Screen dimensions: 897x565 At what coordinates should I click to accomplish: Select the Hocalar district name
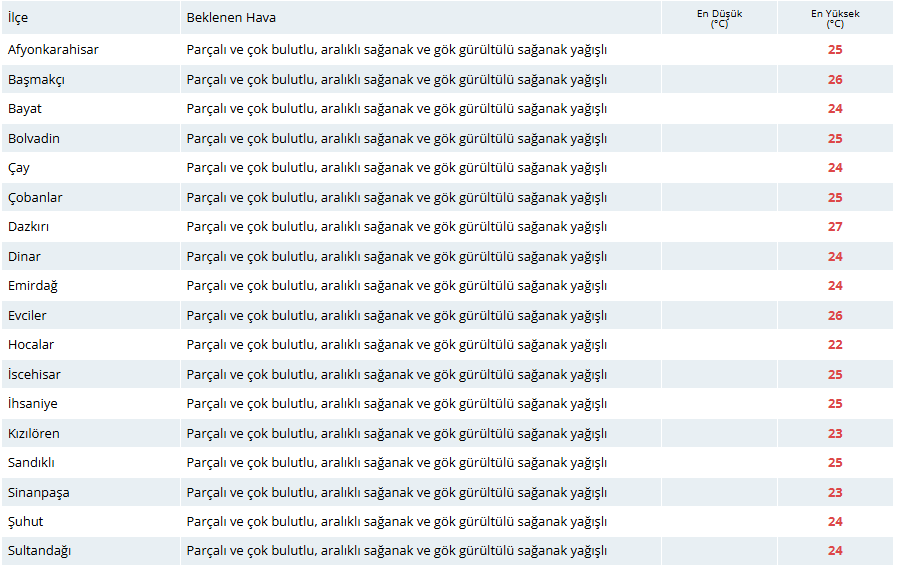point(31,345)
